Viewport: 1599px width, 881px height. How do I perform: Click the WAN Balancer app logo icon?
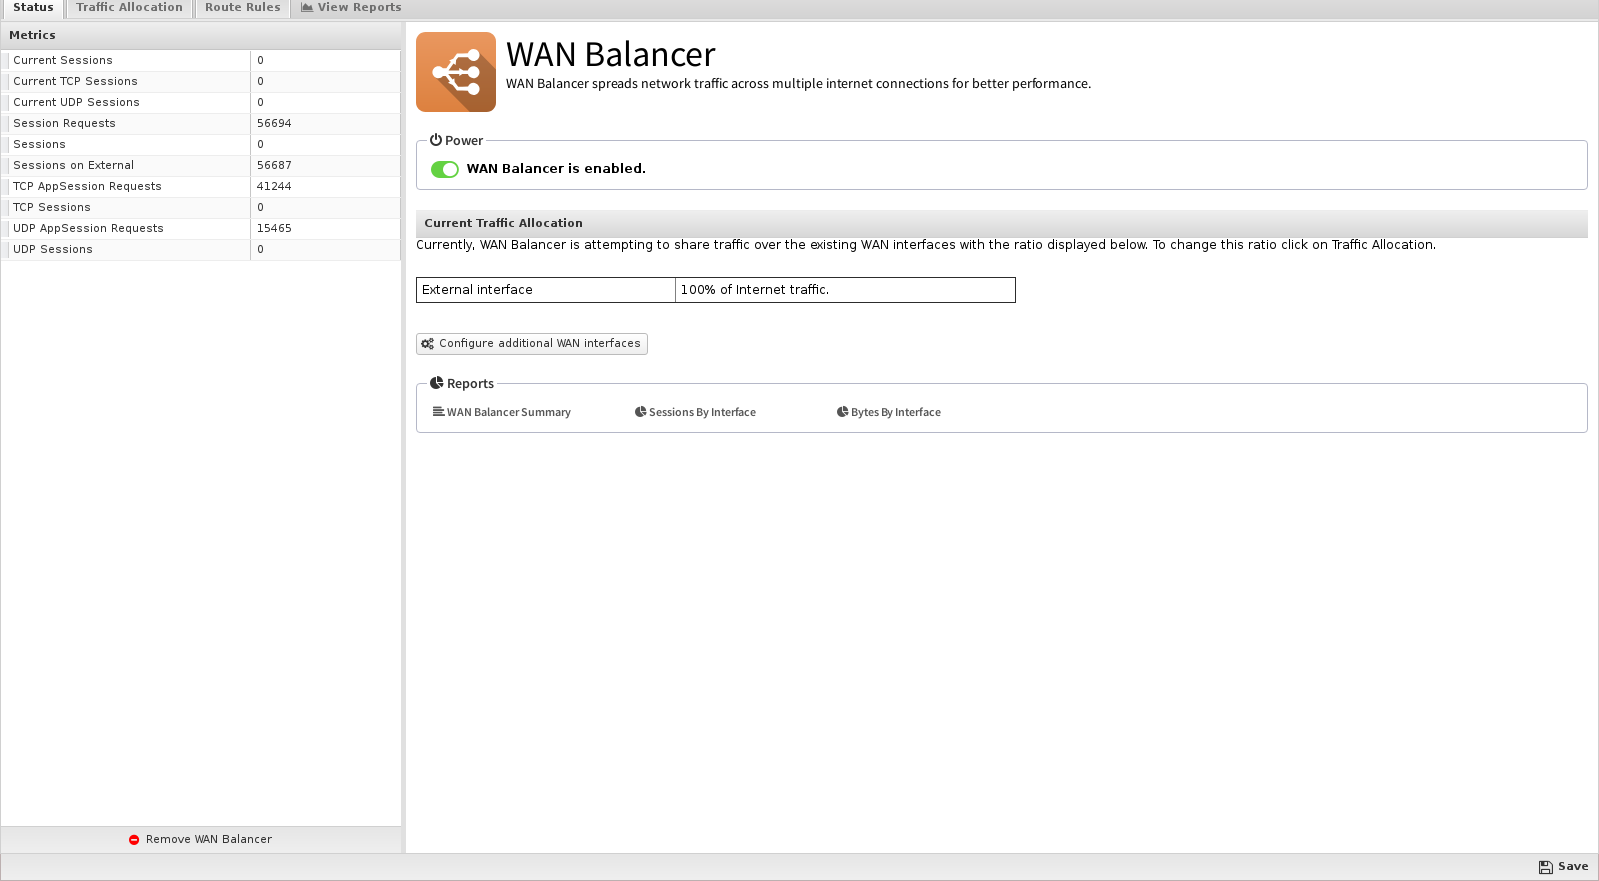tap(456, 72)
